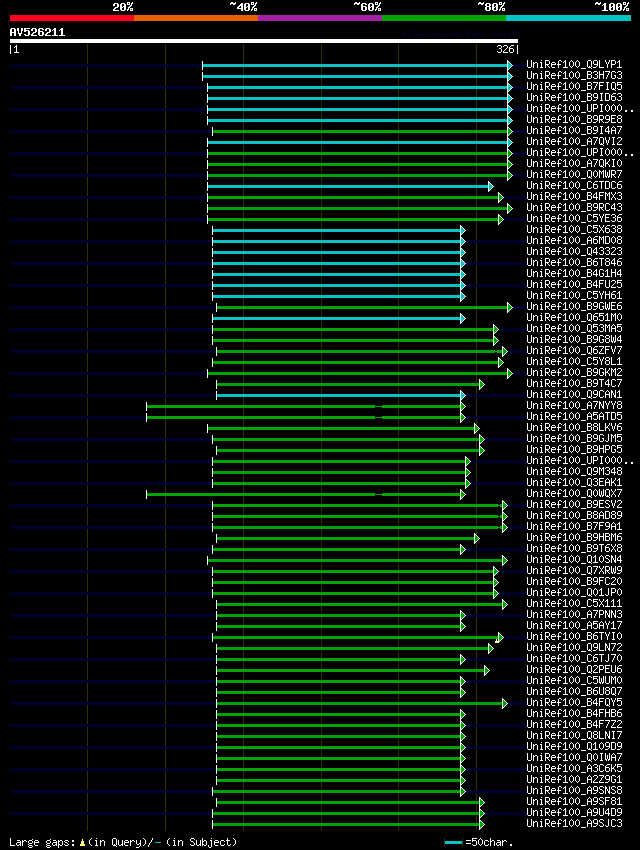Viewport: 640px width, 850px height.
Task: Click the cyan 50char scale bar in legend
Action: [x=453, y=842]
